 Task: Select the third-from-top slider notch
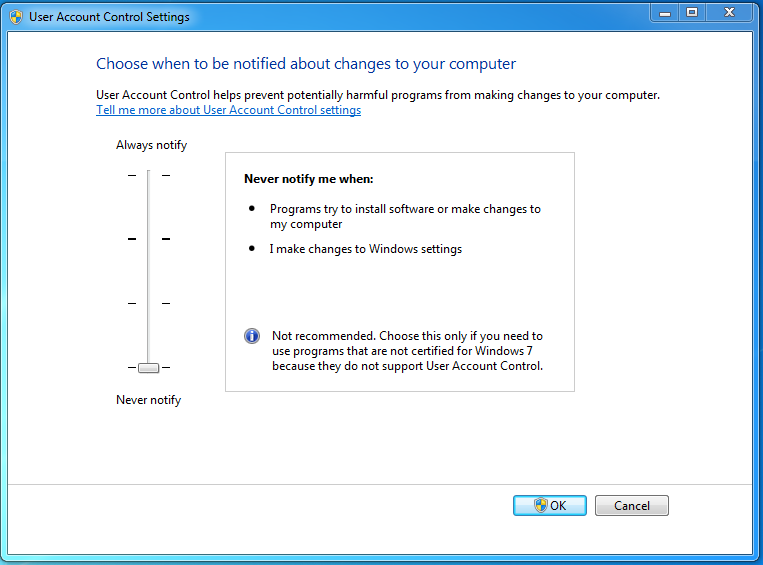pyautogui.click(x=148, y=303)
